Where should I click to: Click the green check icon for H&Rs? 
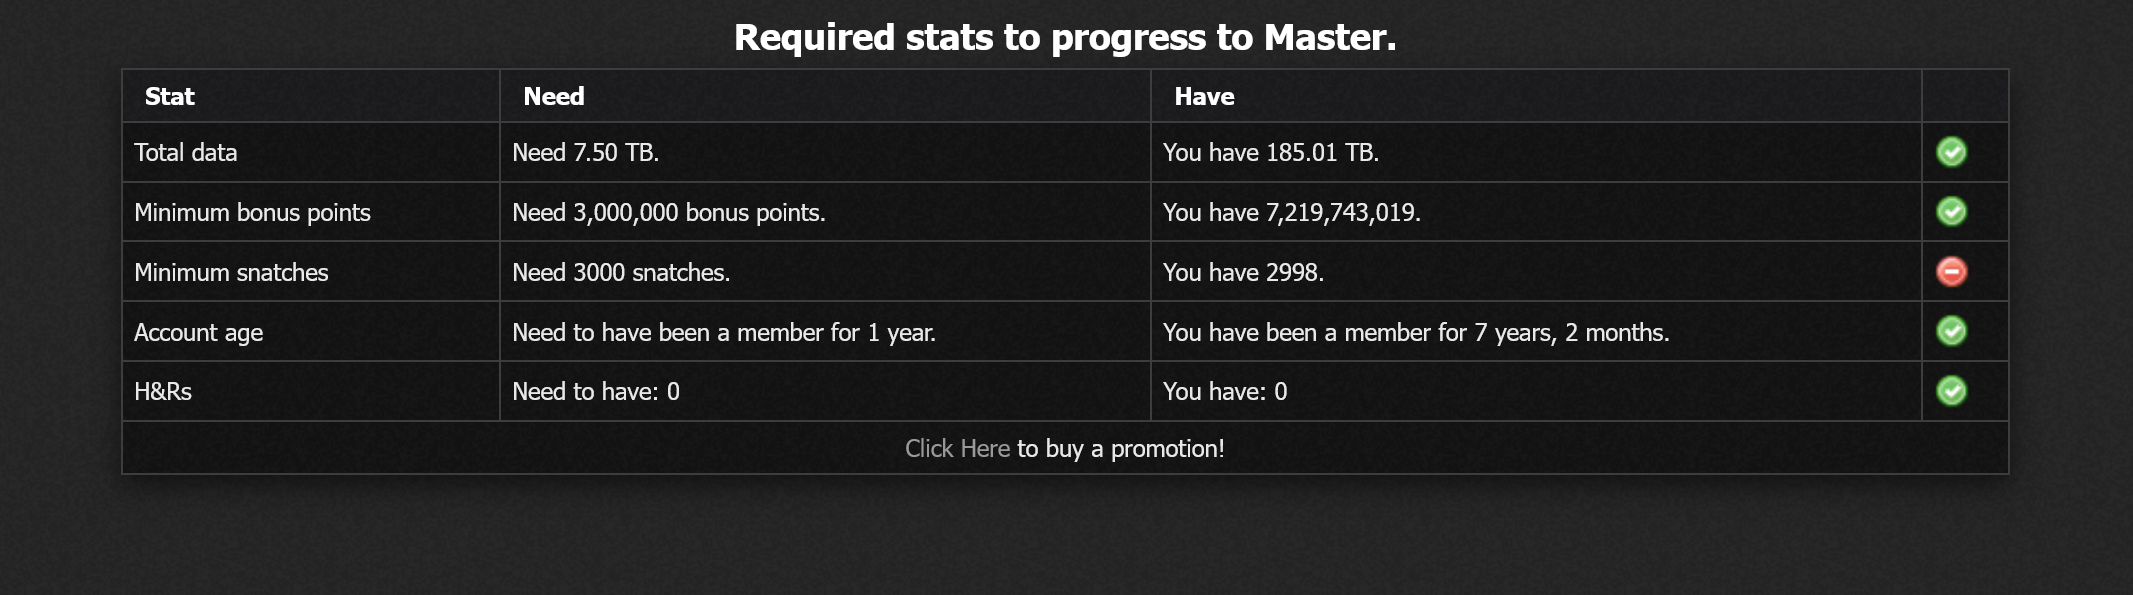(1951, 391)
